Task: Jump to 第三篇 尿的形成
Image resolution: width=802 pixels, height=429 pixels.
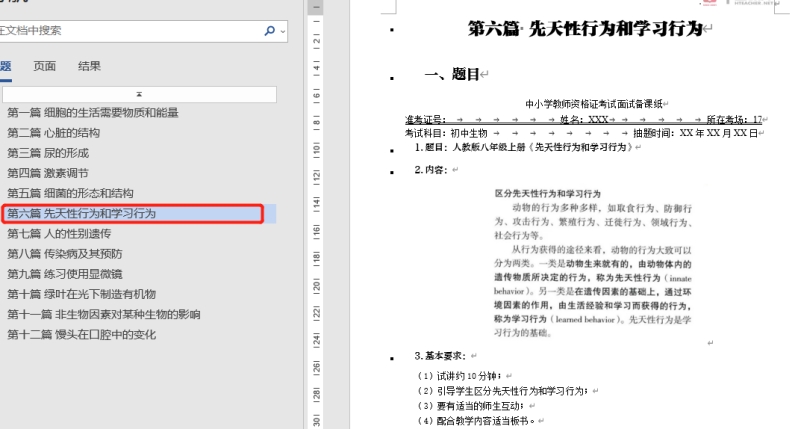Action: (48, 153)
